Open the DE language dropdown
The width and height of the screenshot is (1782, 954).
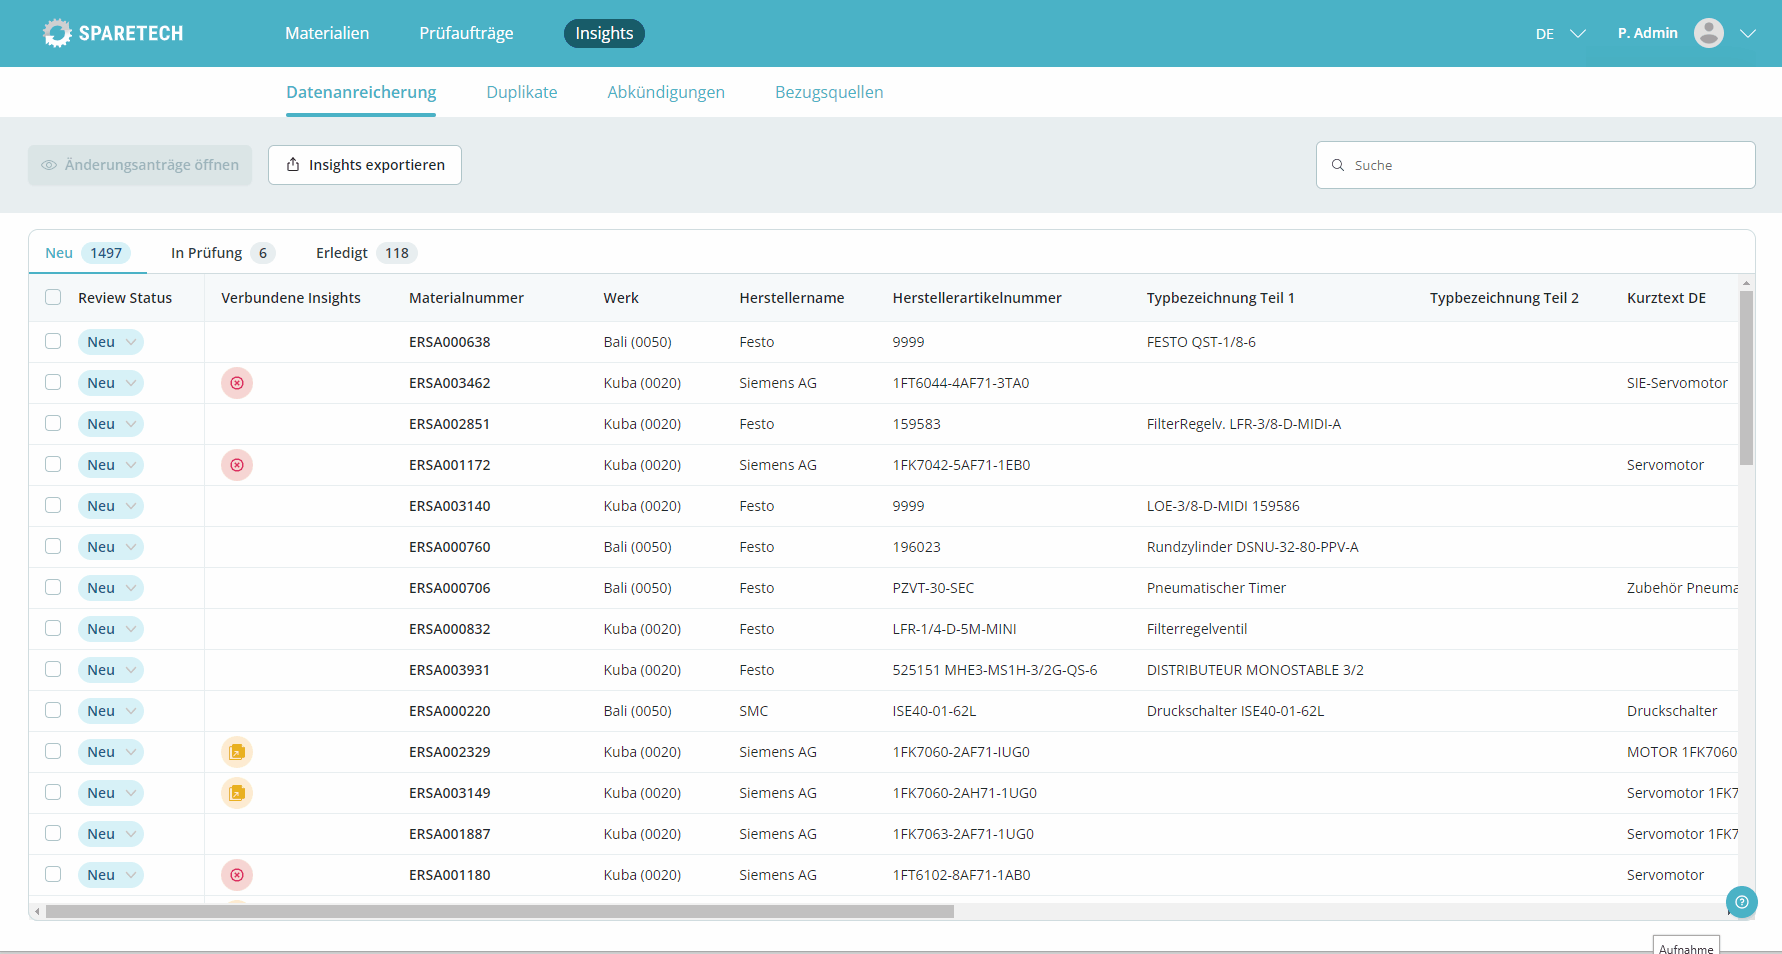click(1560, 34)
